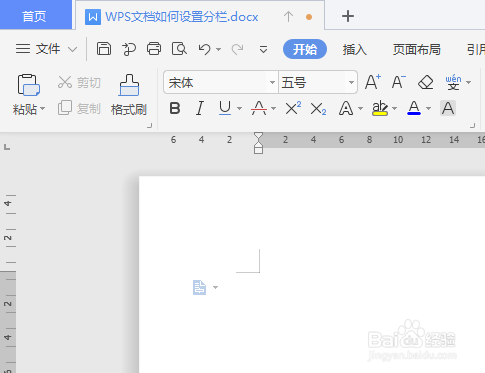
Task: Open font group dialog launcher
Action: pyautogui.click(x=472, y=126)
